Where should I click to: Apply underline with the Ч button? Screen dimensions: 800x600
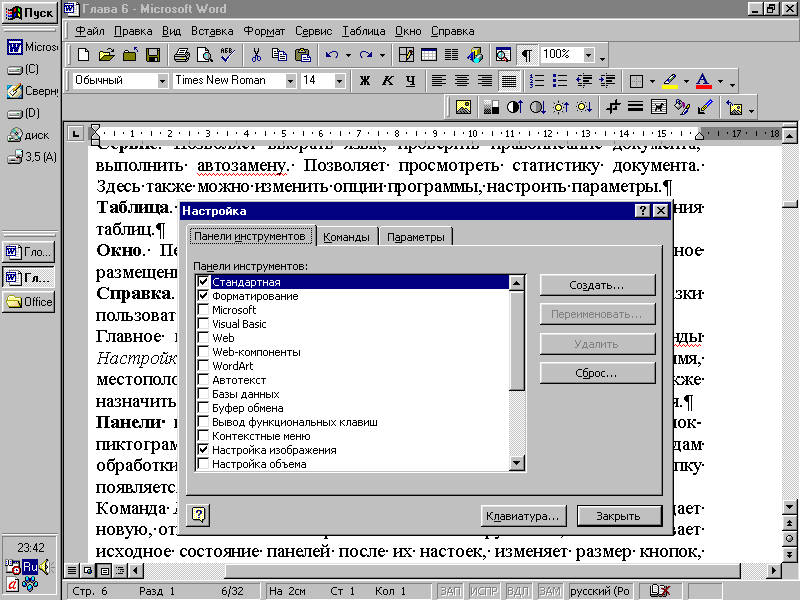point(411,81)
